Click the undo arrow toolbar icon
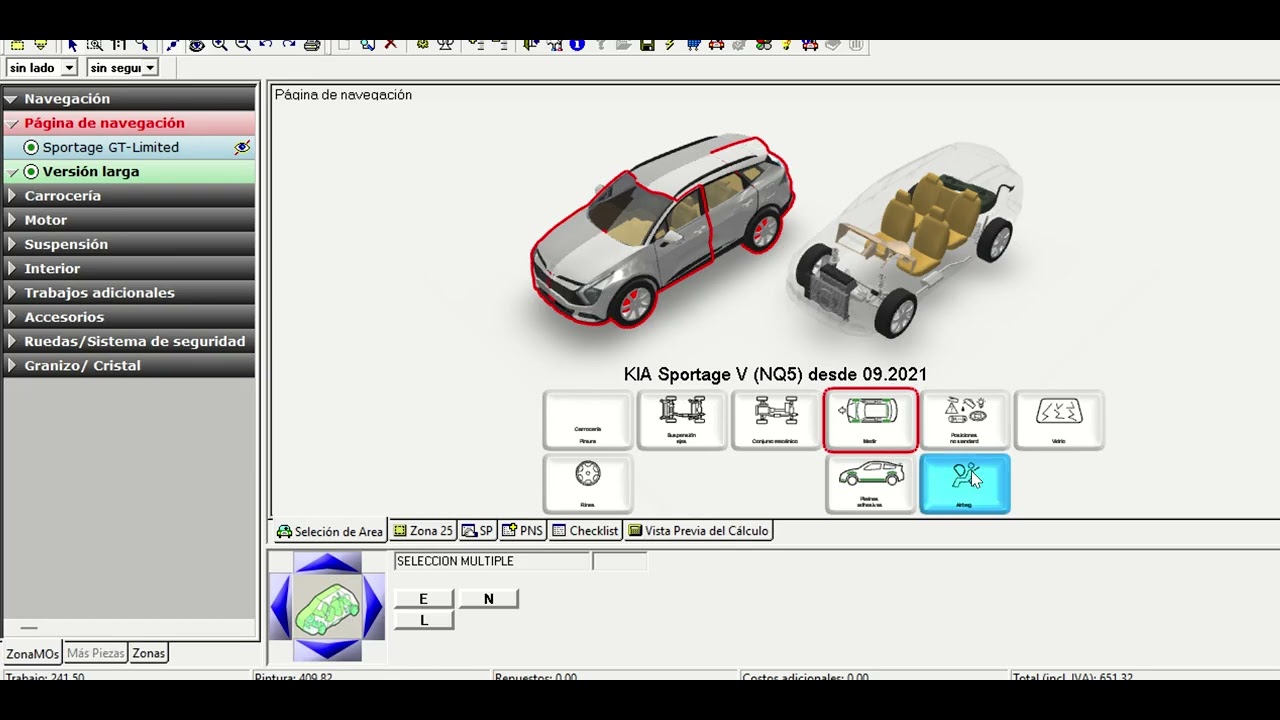Image resolution: width=1280 pixels, height=720 pixels. click(266, 45)
